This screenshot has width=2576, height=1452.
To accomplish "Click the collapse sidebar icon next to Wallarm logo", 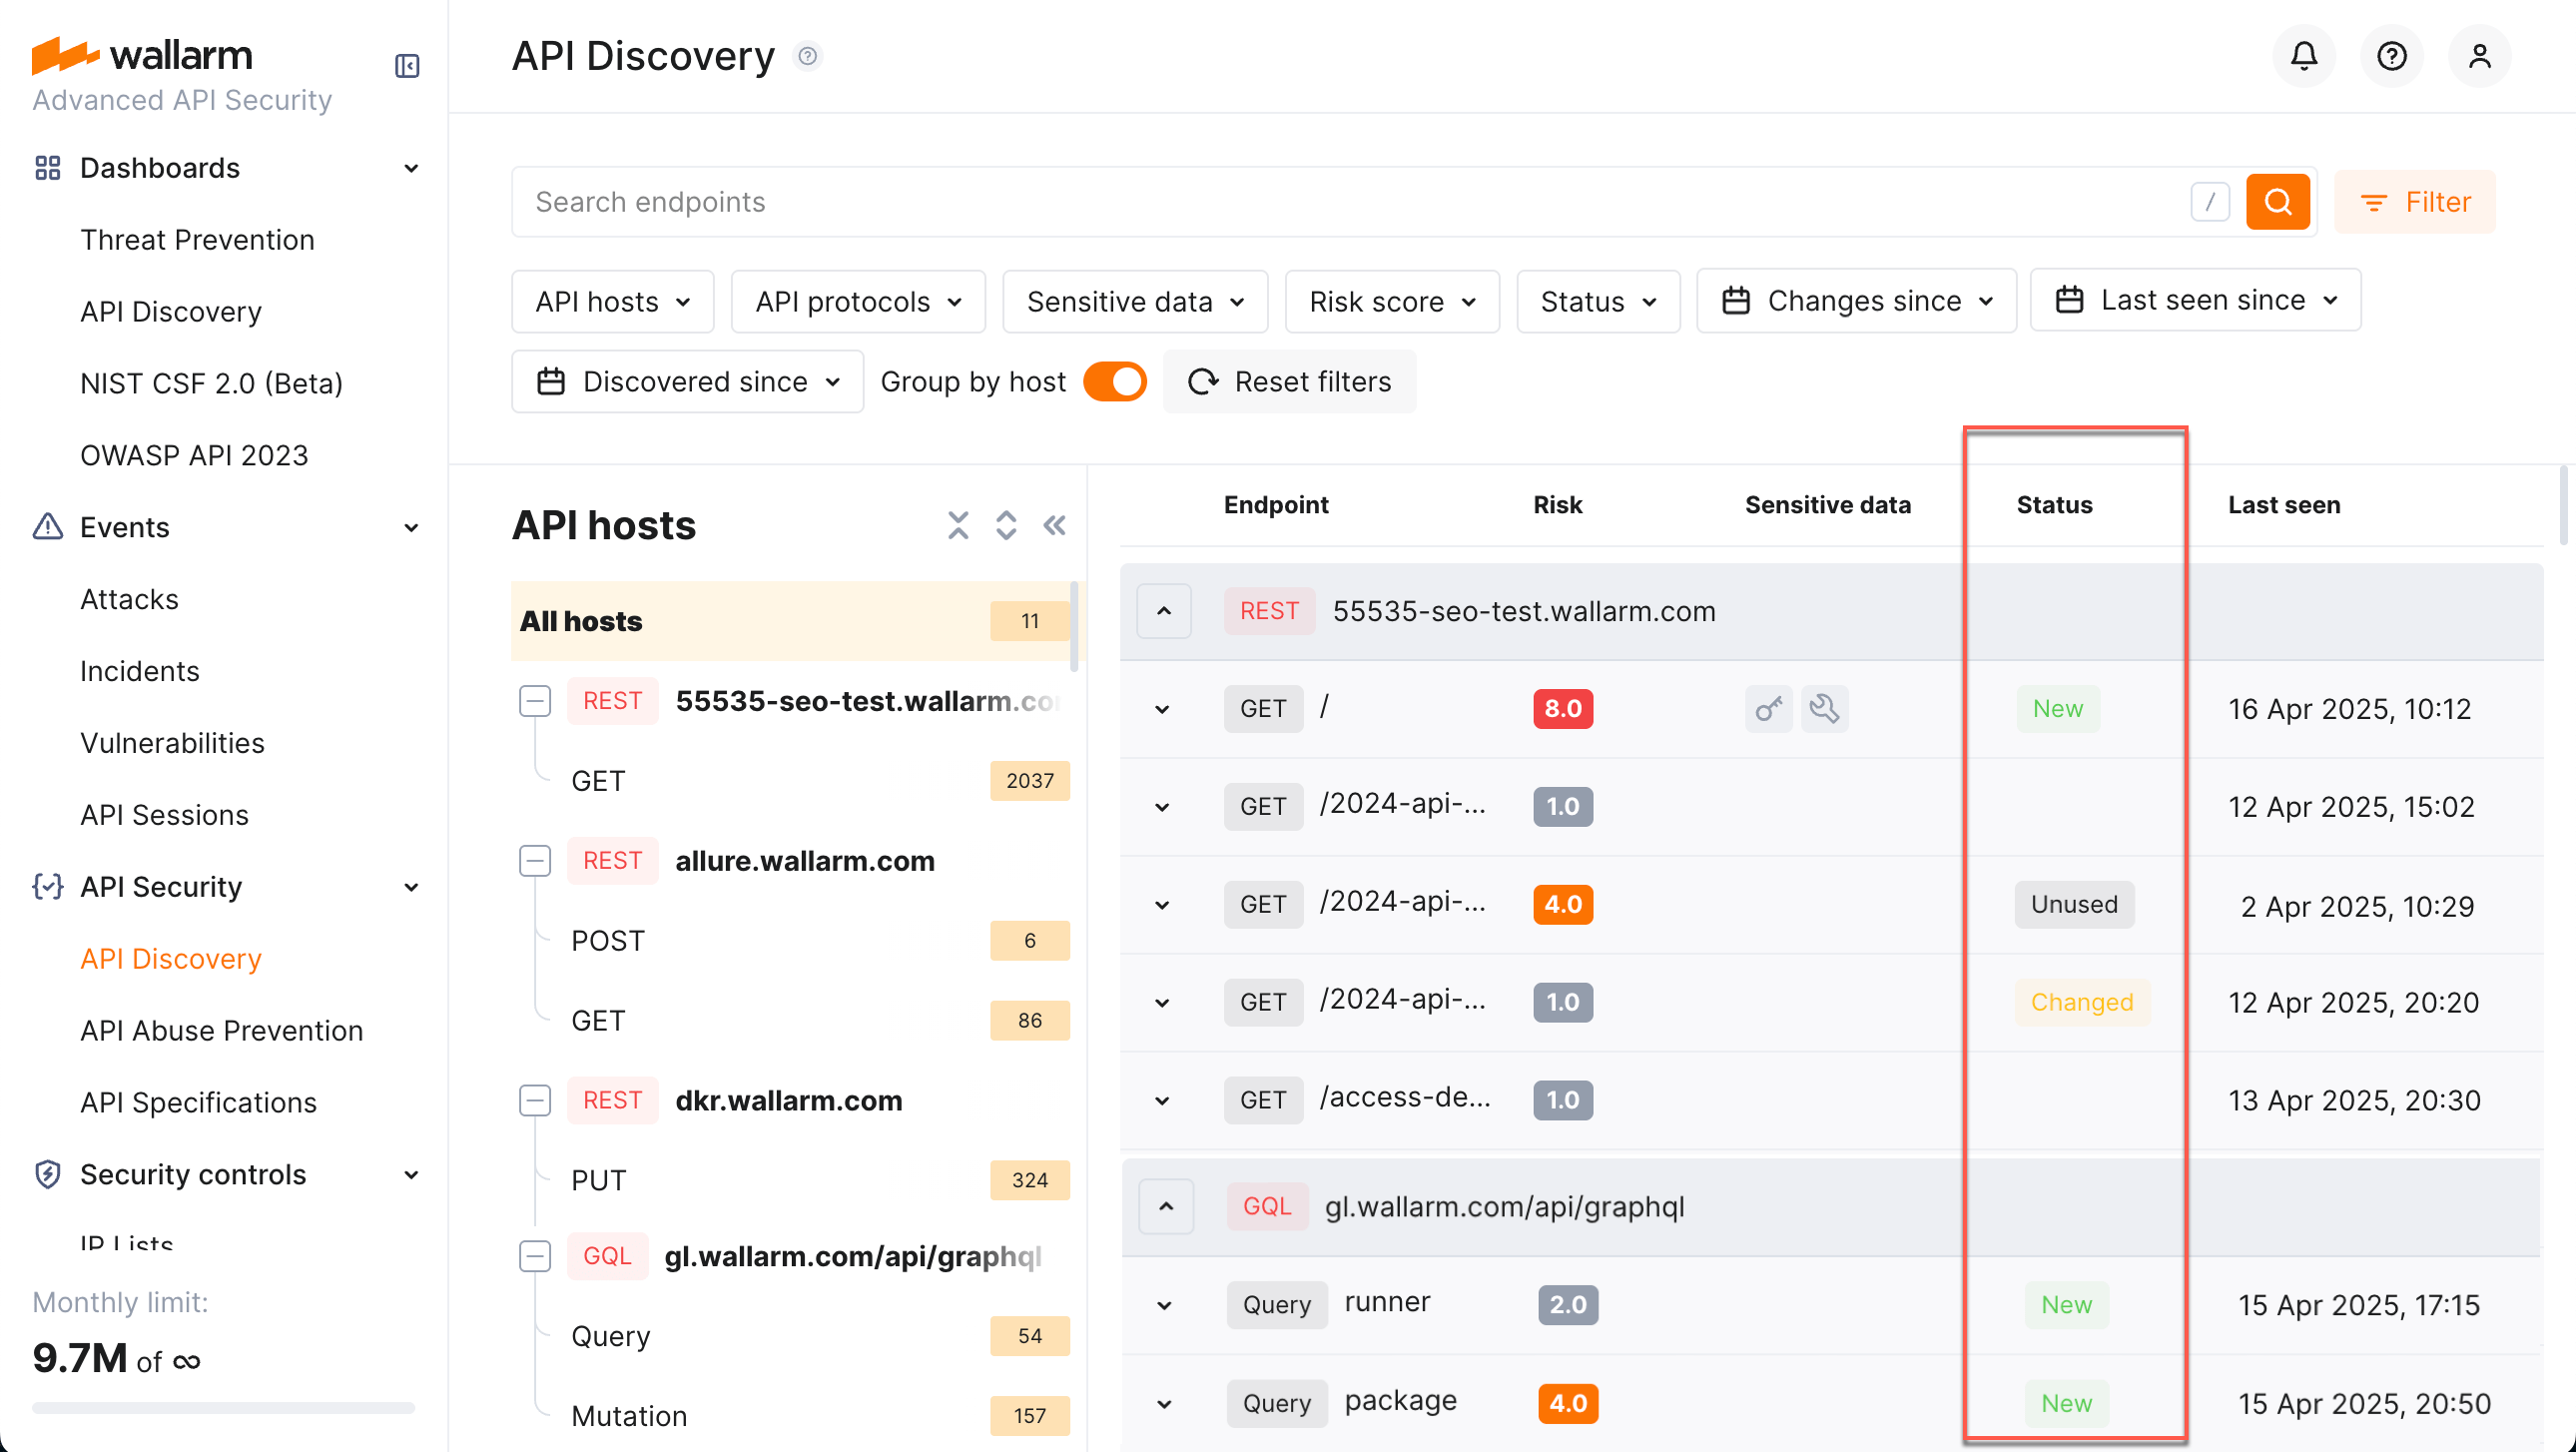I will click(x=406, y=66).
